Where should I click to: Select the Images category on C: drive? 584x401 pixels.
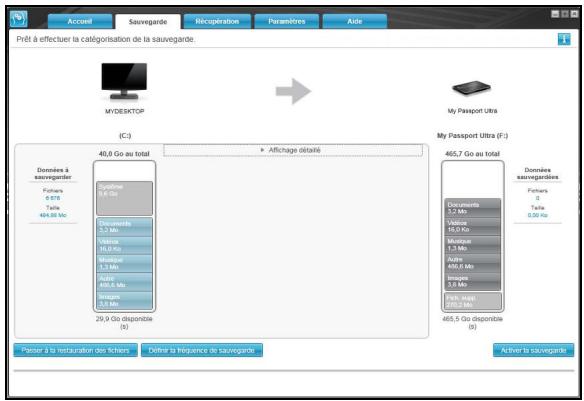click(x=124, y=300)
